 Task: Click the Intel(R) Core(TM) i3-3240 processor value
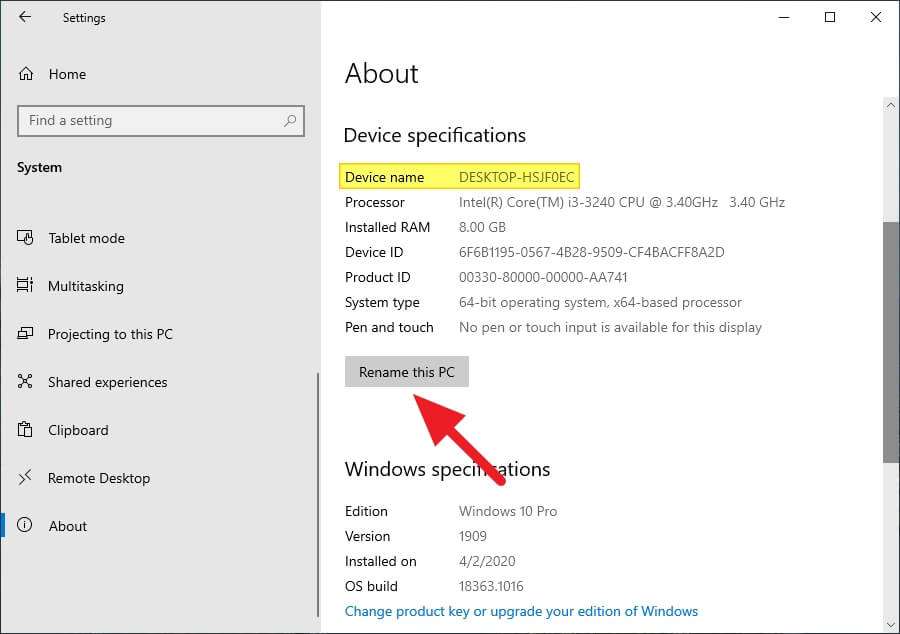622,203
